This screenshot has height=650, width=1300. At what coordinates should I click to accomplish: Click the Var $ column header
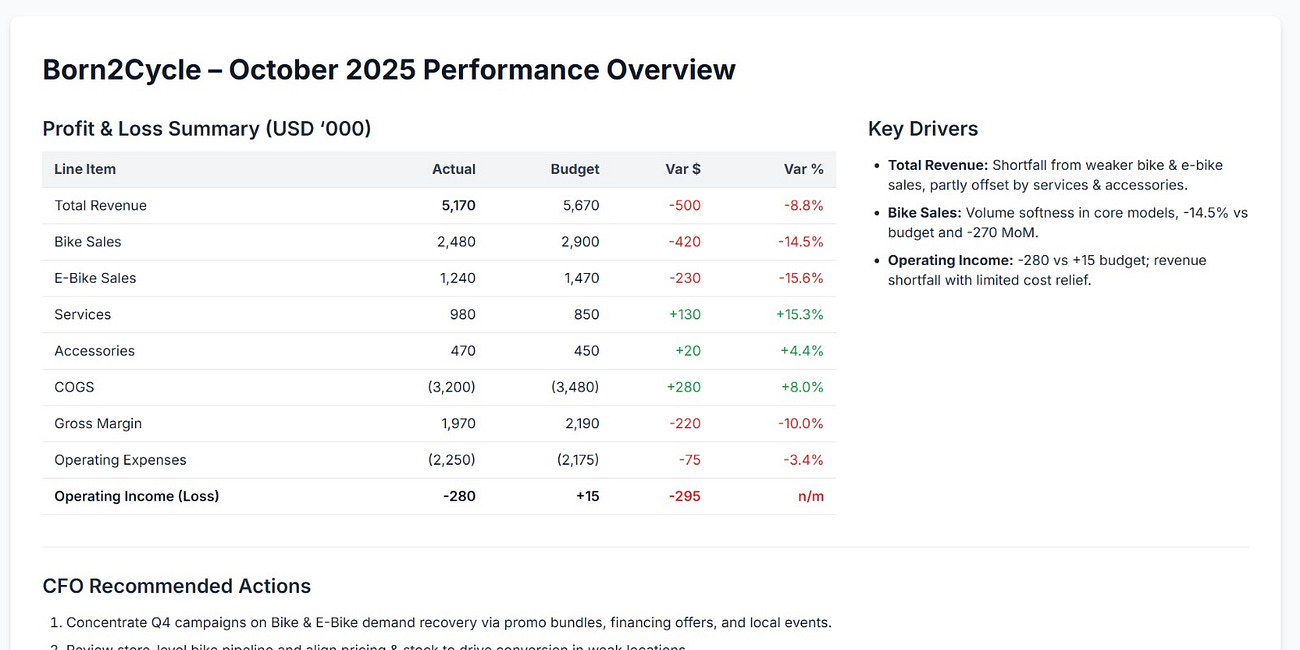pos(683,169)
